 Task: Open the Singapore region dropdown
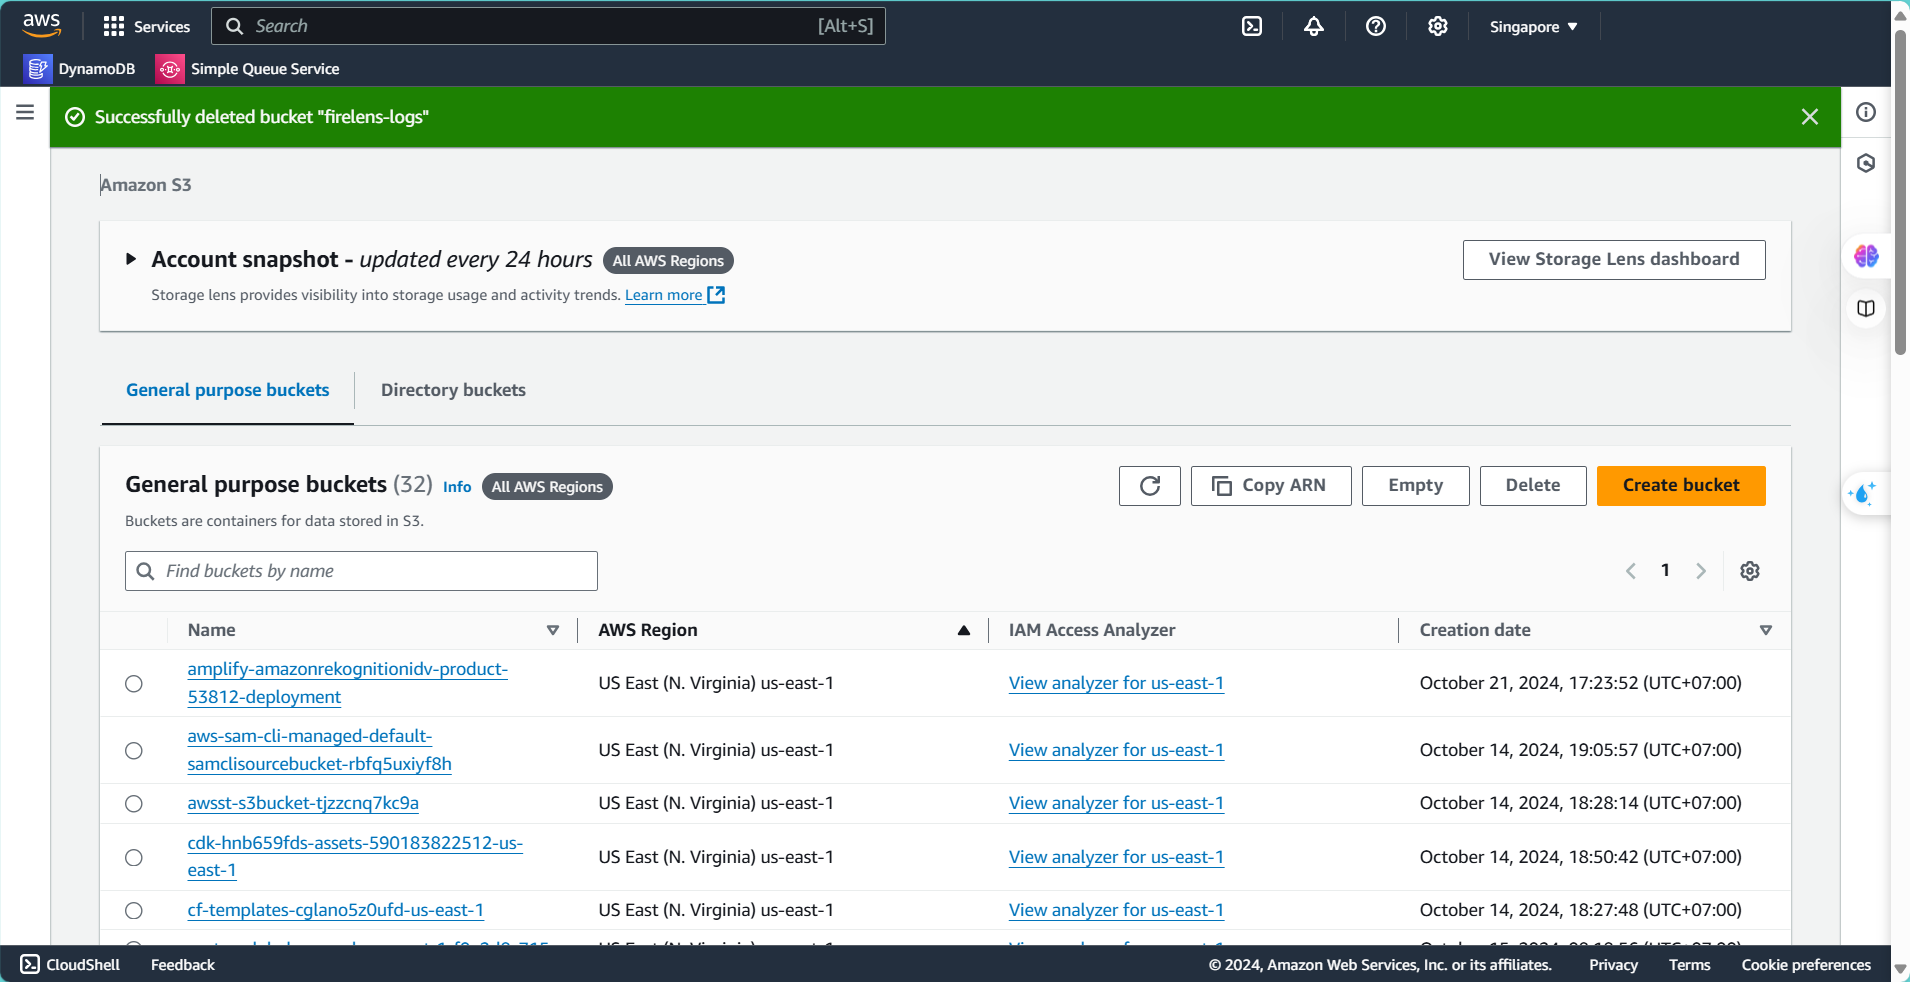tap(1533, 26)
